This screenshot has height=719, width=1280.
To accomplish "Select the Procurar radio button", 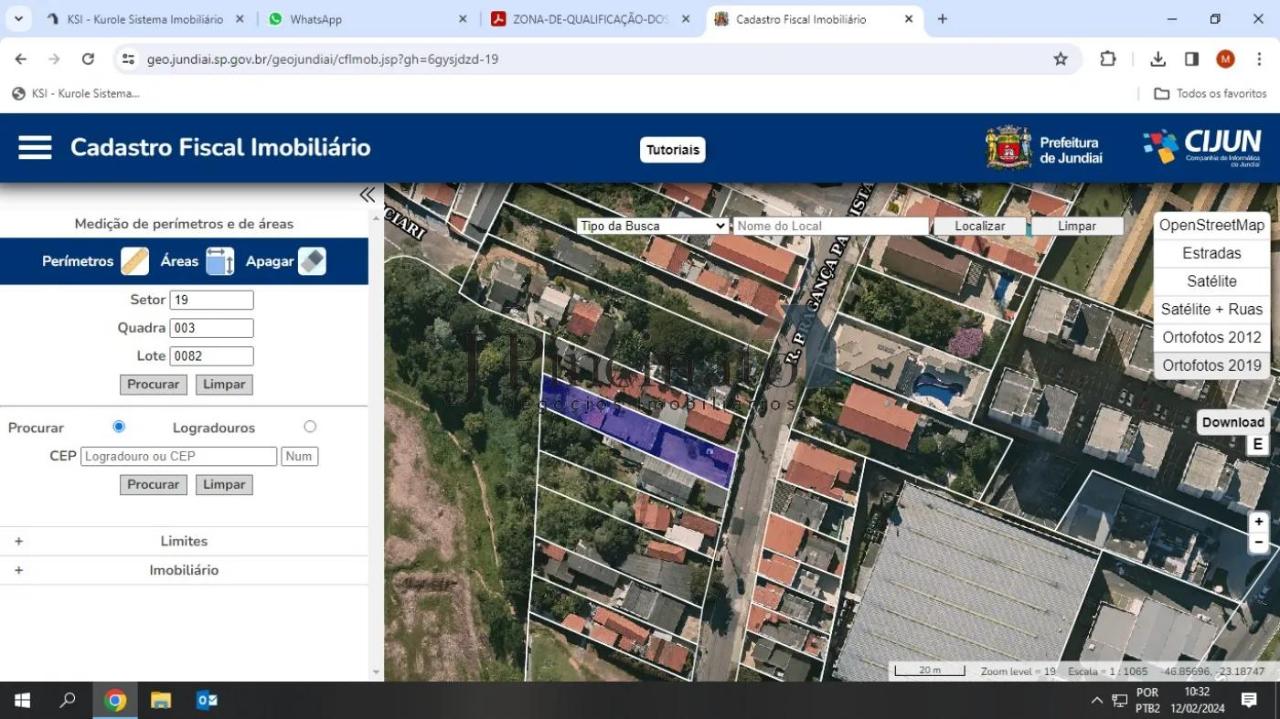I will click(119, 427).
